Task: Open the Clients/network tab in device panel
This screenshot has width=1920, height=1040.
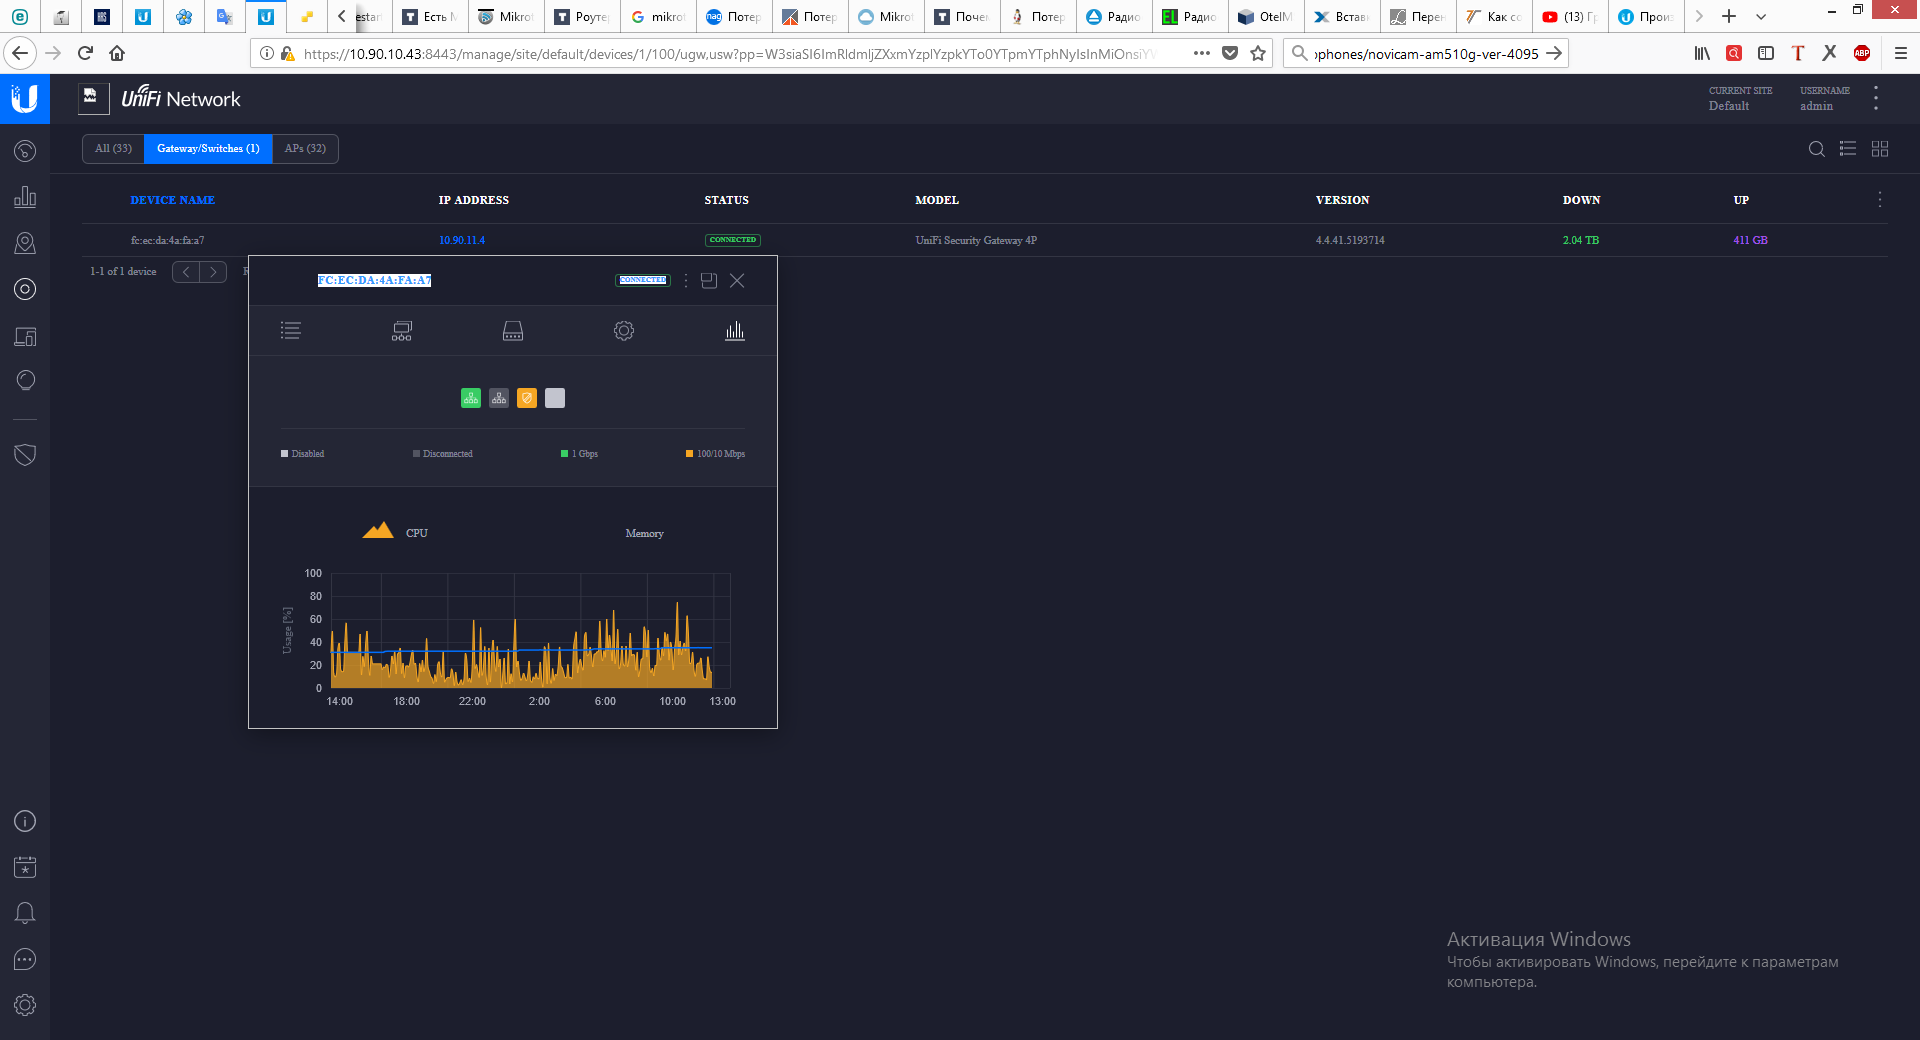Action: [402, 331]
